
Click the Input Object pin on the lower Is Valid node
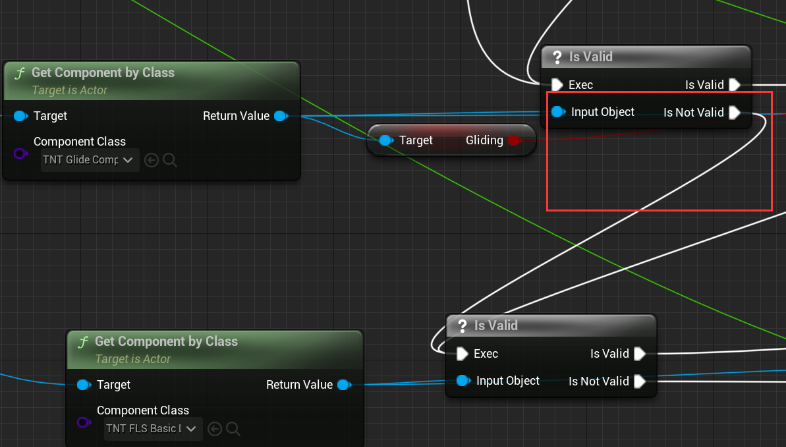click(463, 381)
